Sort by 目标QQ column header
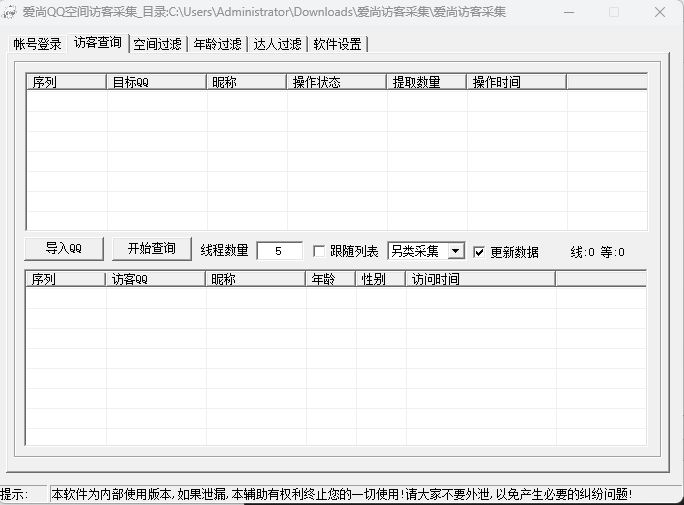The image size is (684, 505). pyautogui.click(x=157, y=82)
